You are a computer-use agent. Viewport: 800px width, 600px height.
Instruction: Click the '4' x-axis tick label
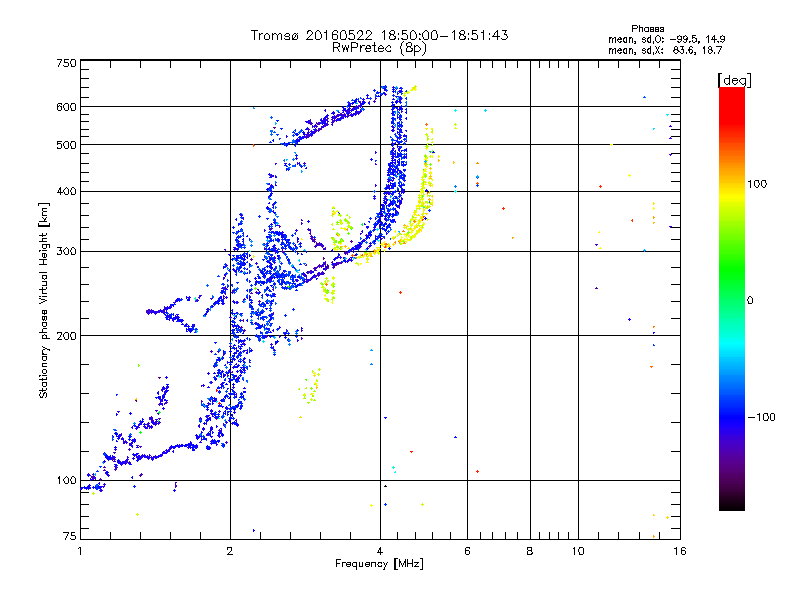(380, 551)
